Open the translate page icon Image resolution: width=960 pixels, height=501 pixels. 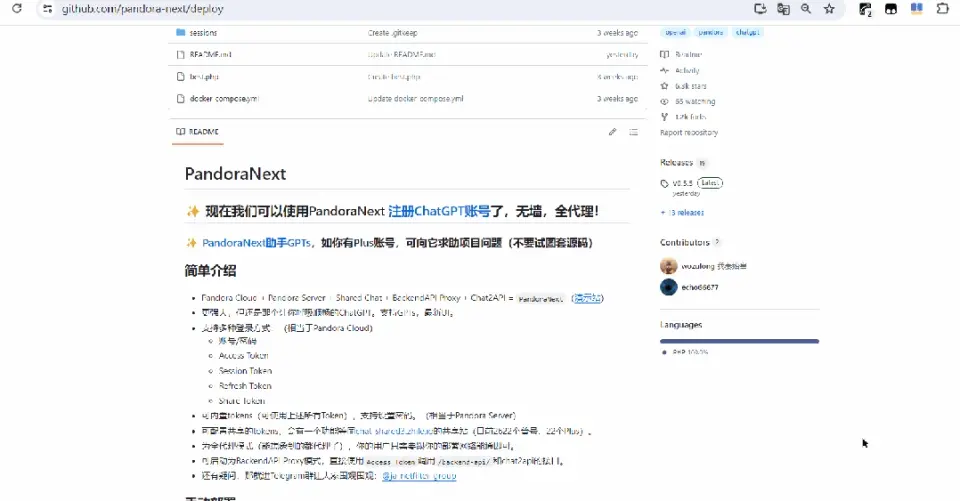coord(783,9)
